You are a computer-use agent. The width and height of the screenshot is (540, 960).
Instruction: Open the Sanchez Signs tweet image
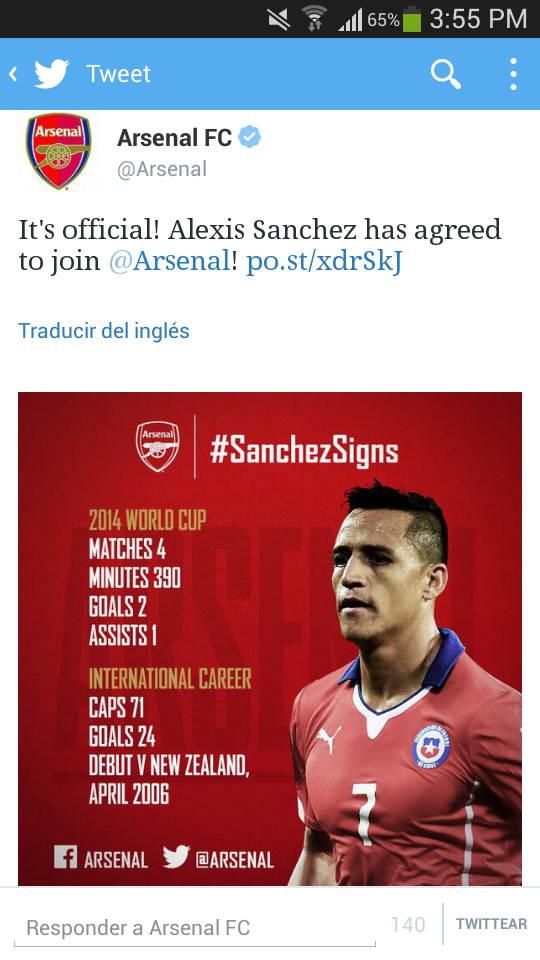tap(270, 639)
